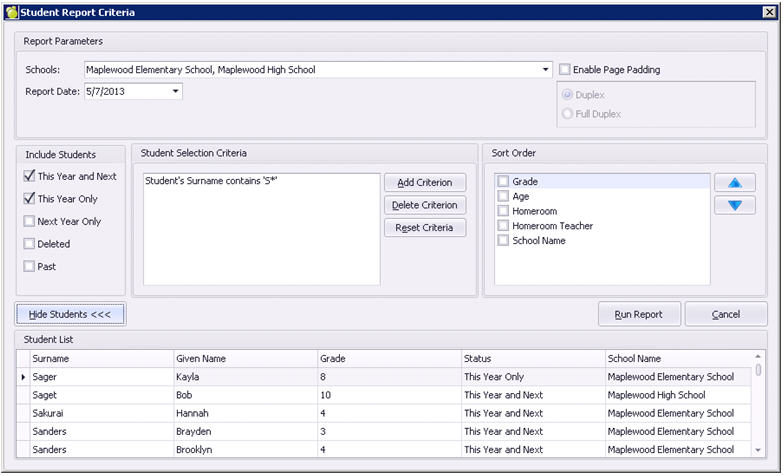Toggle the This Year and Next checkbox
784x476 pixels.
click(29, 177)
